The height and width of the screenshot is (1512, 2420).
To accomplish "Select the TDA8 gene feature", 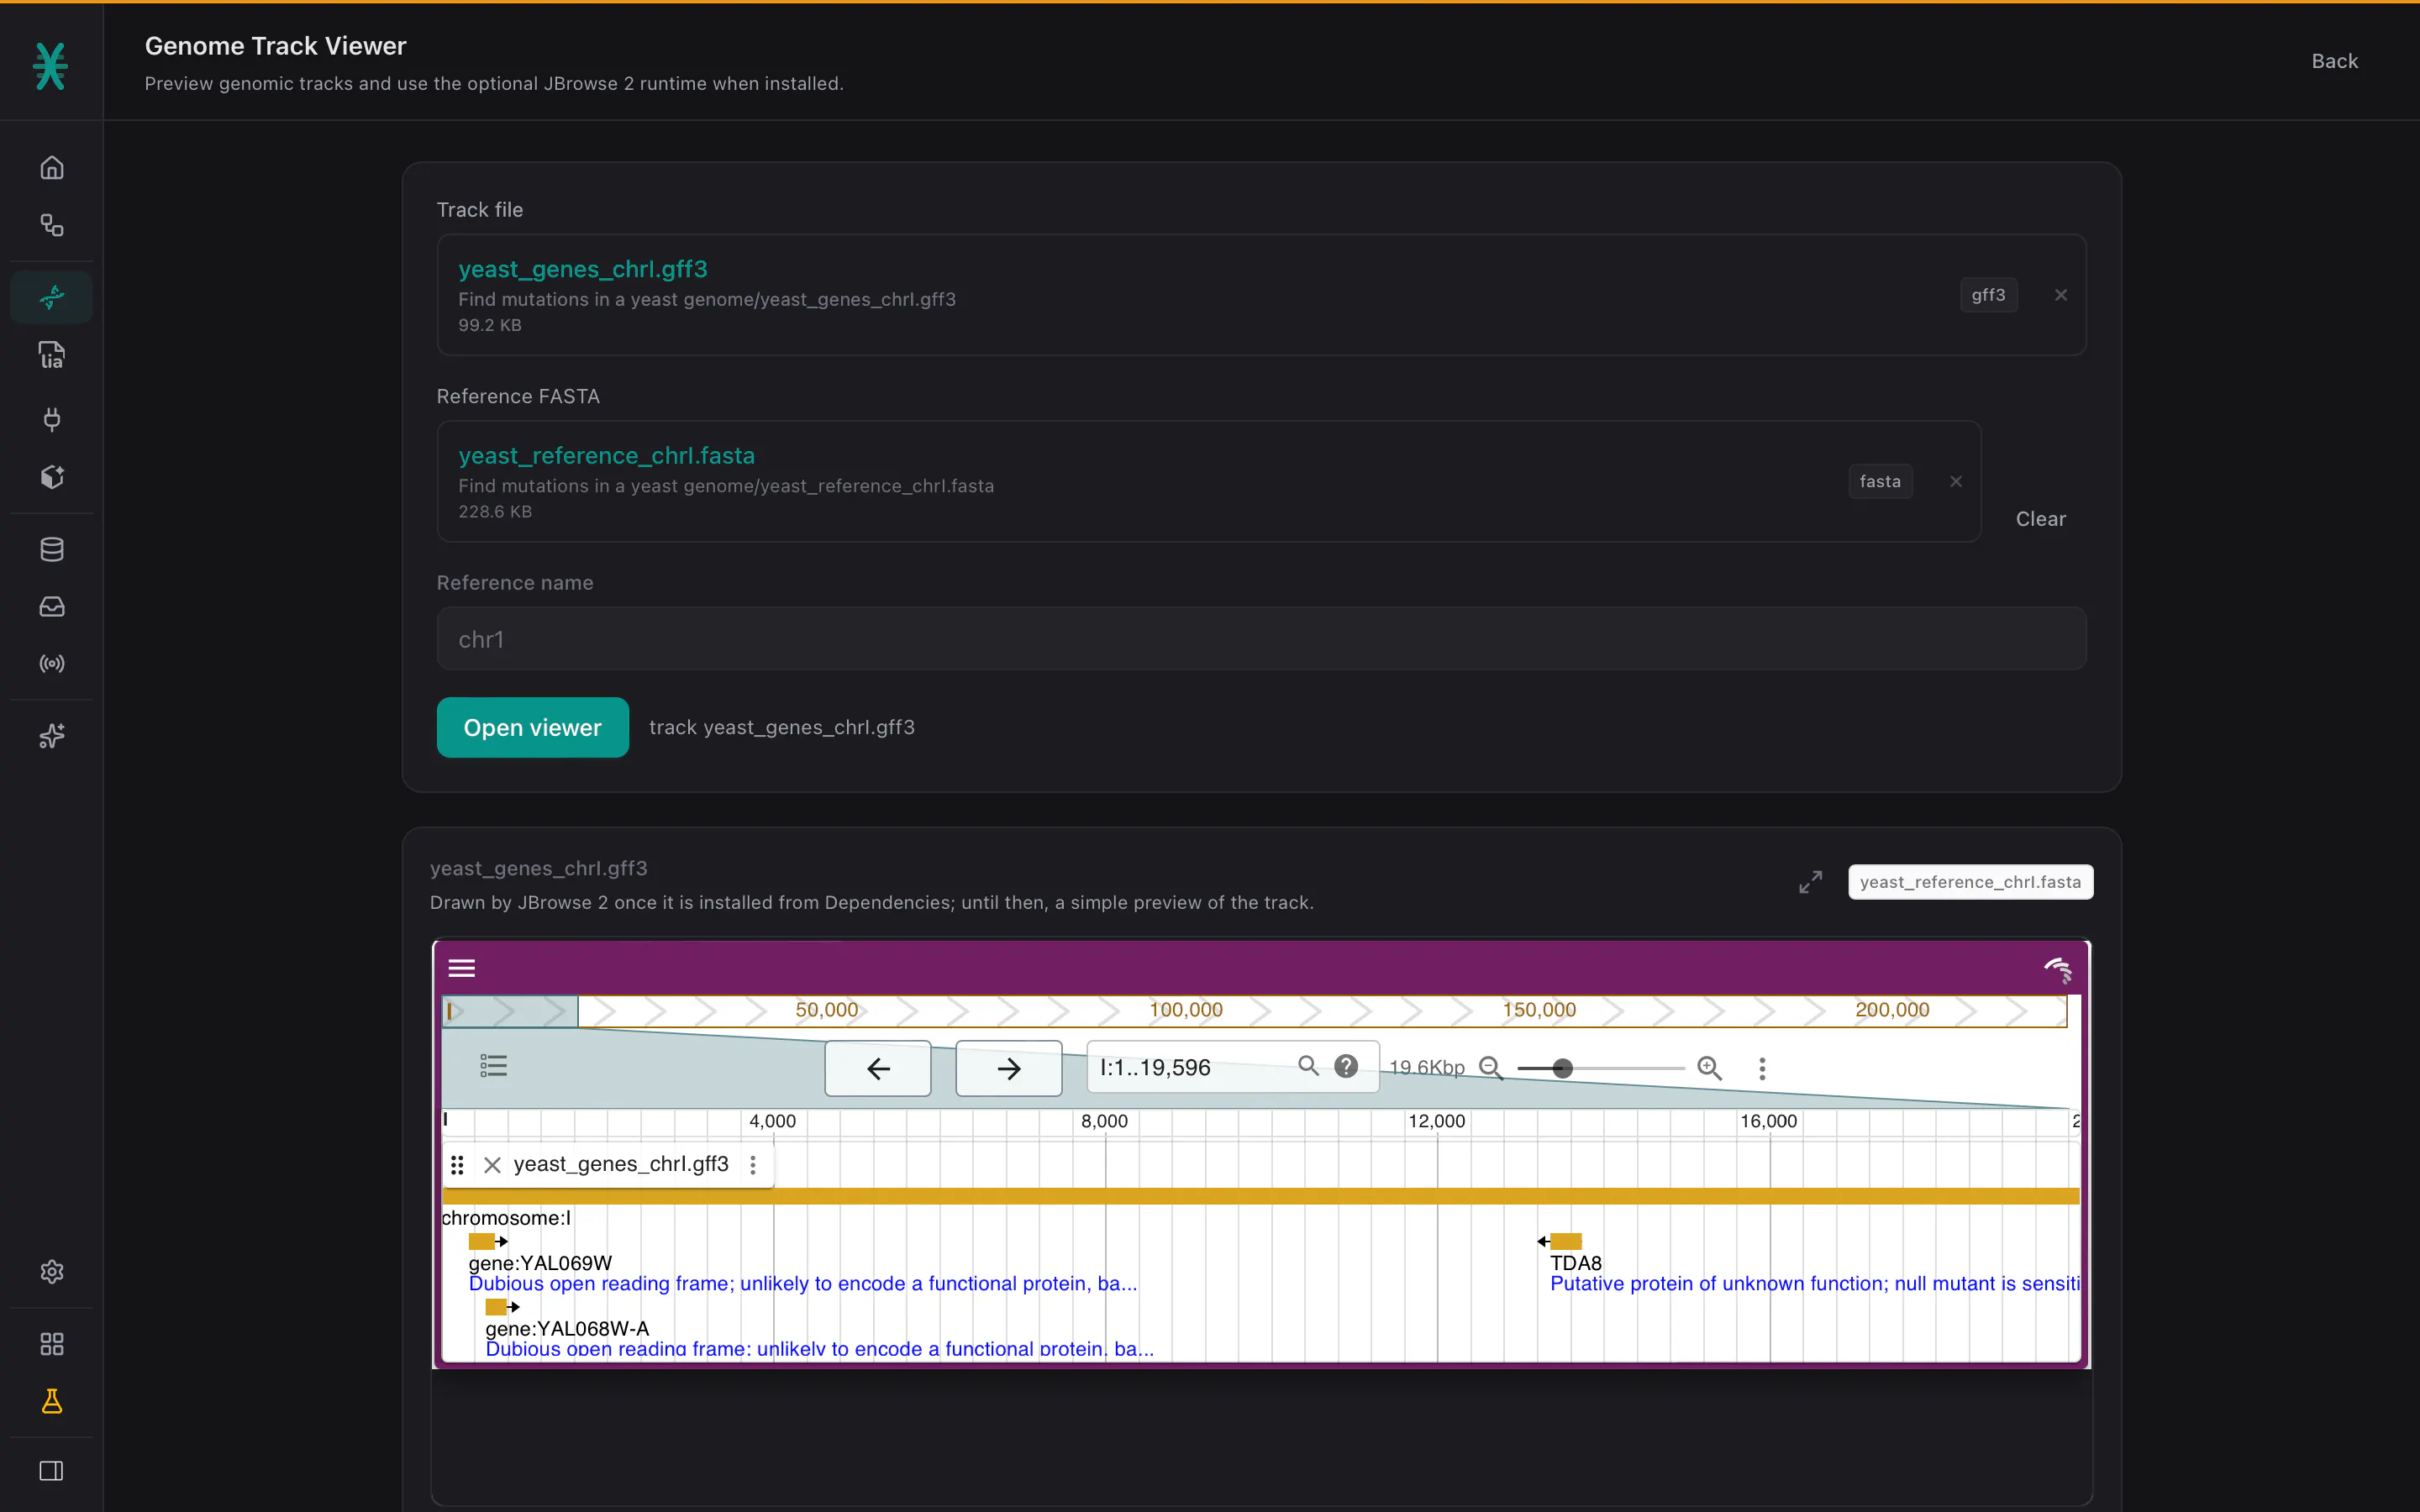I will tap(1565, 1241).
